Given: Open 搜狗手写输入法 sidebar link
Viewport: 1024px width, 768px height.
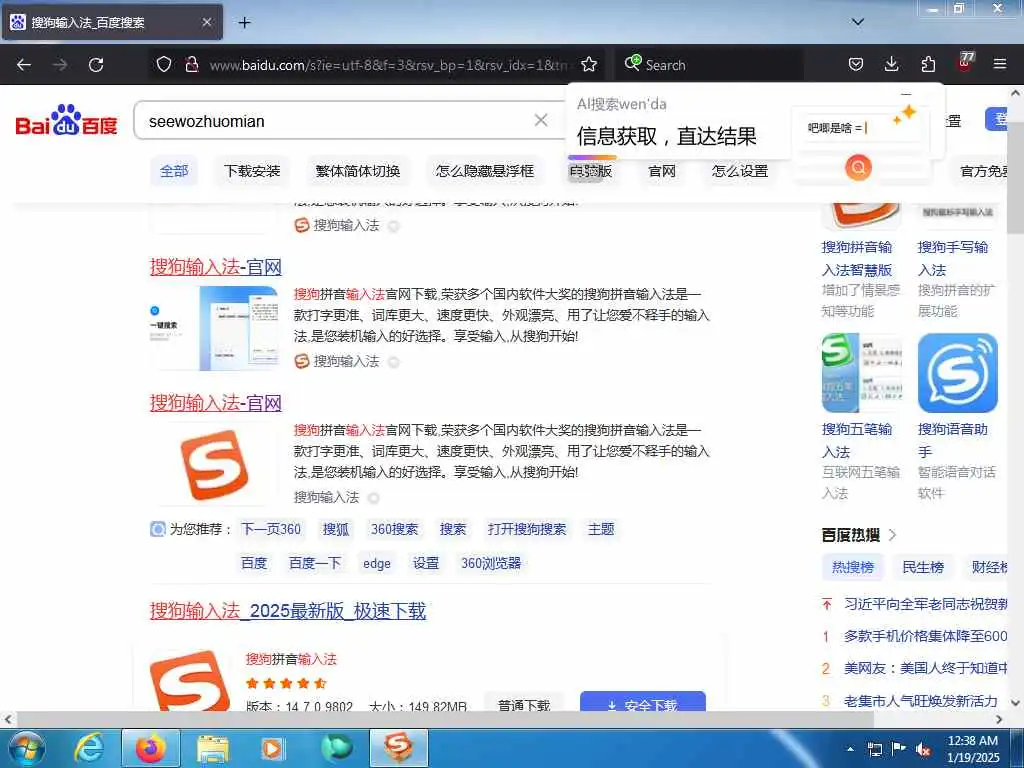Looking at the screenshot, I should [953, 259].
